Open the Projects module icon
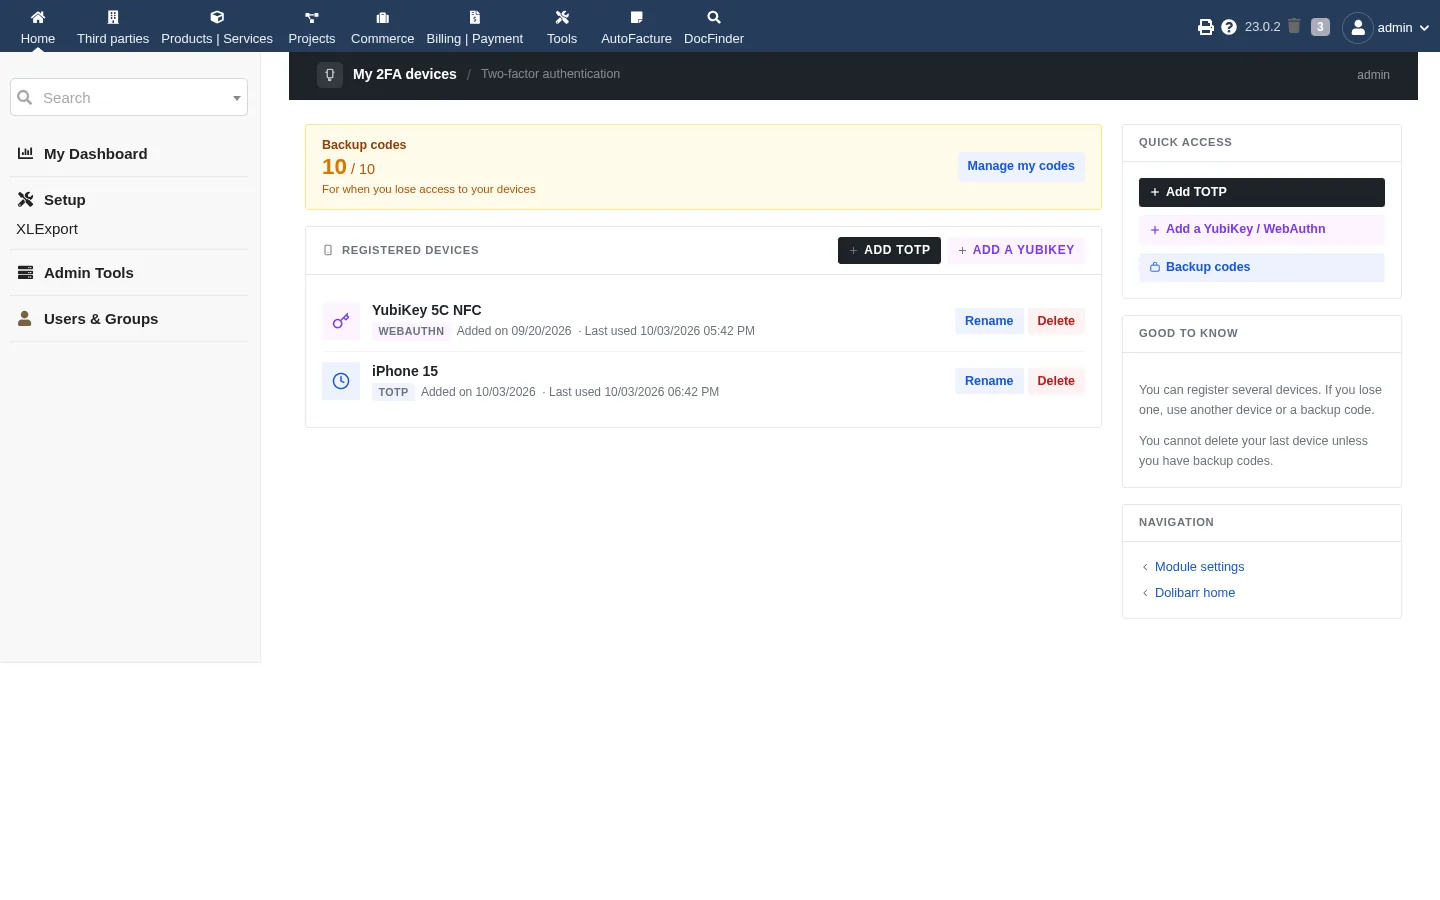Image resolution: width=1440 pixels, height=900 pixels. pyautogui.click(x=312, y=17)
